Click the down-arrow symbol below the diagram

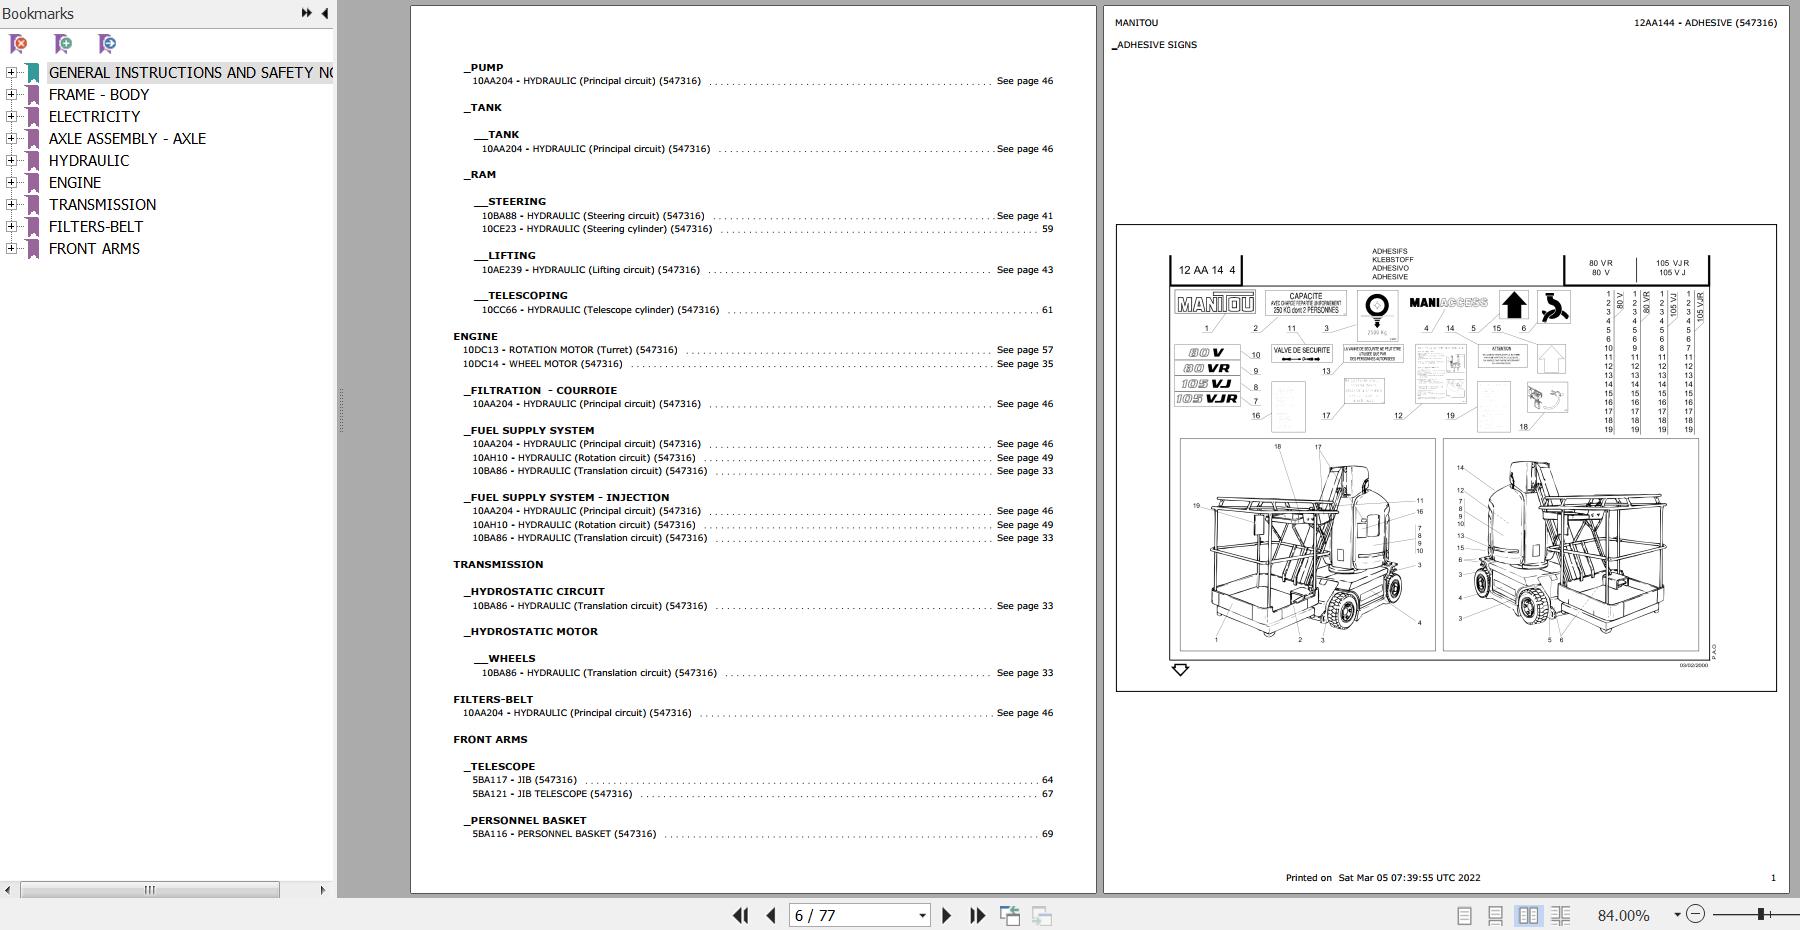tap(1180, 669)
